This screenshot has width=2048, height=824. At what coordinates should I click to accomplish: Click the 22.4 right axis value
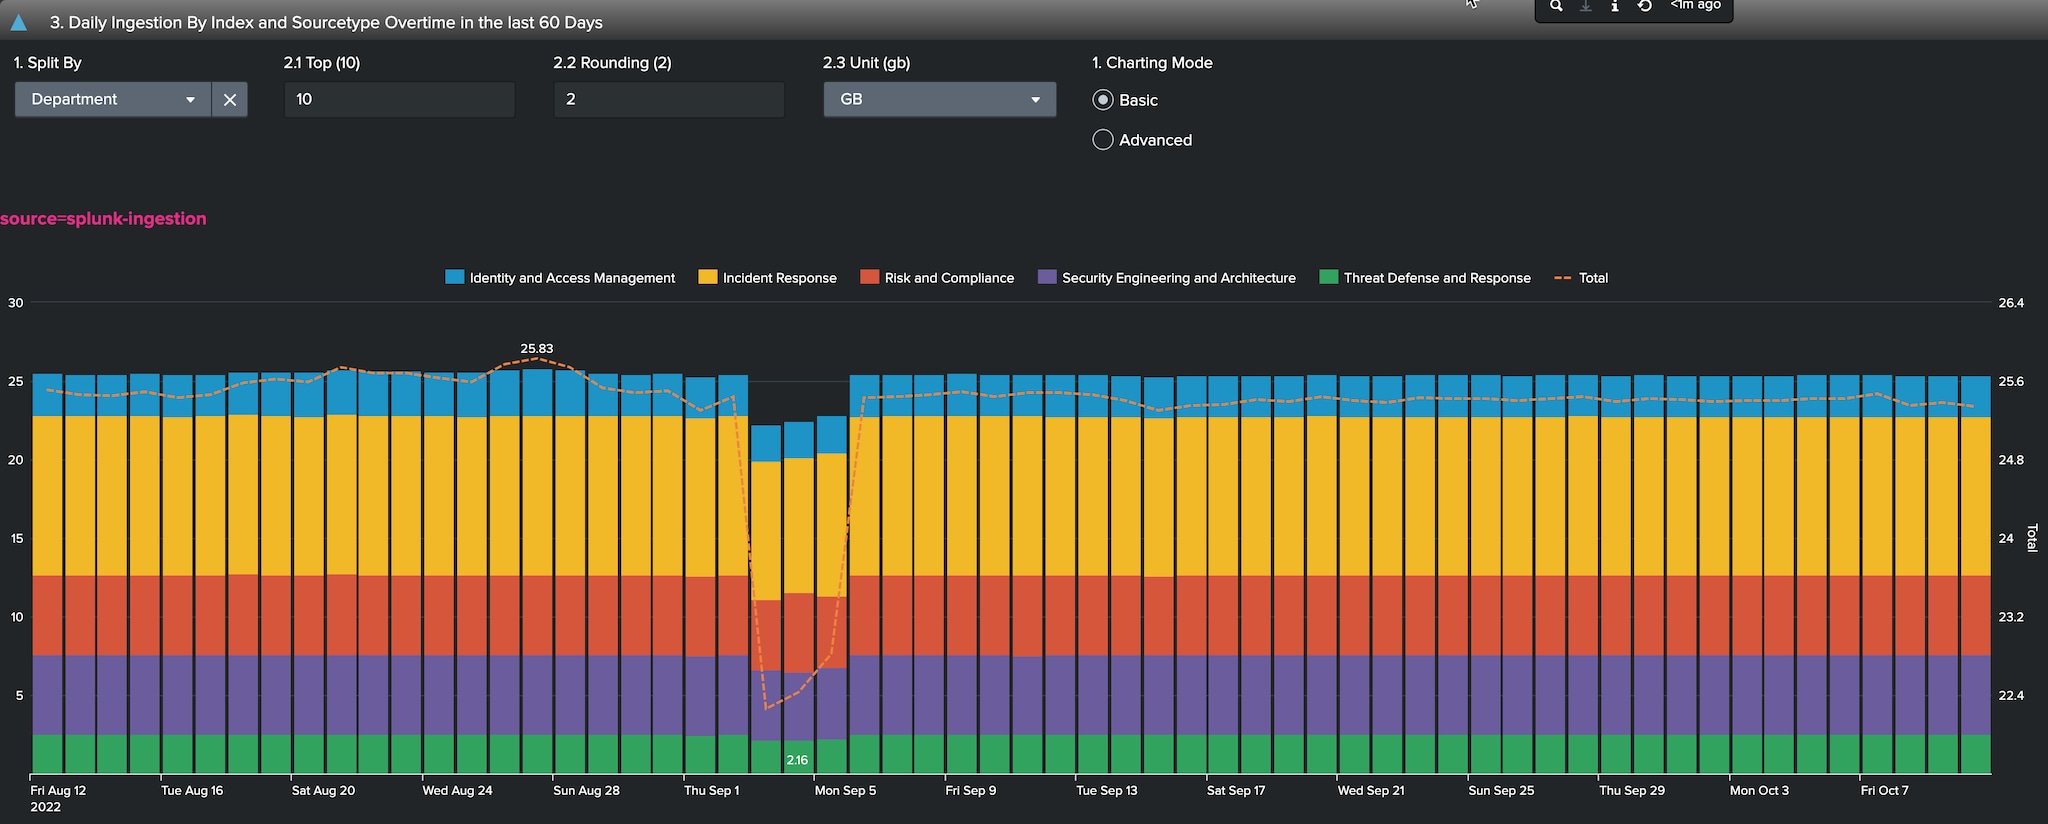click(x=2011, y=696)
